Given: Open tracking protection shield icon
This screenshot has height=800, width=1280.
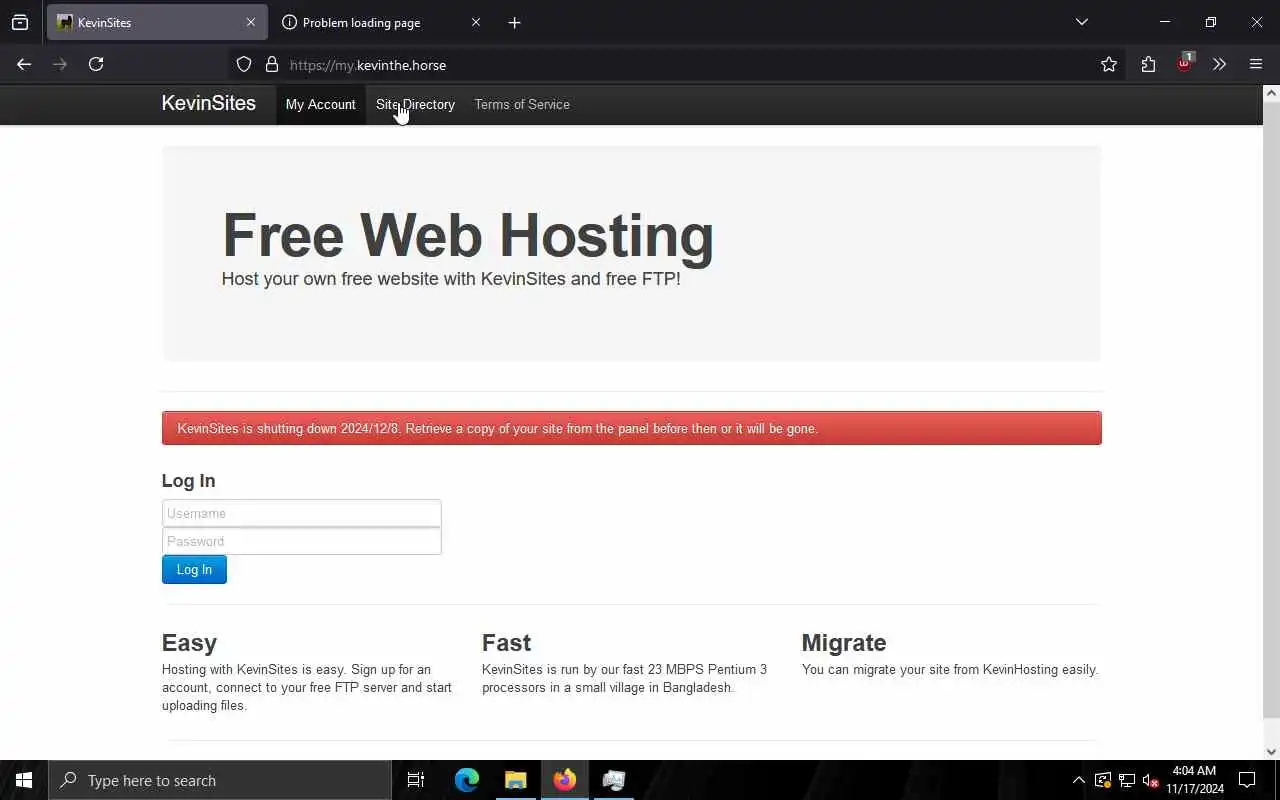Looking at the screenshot, I should point(244,64).
